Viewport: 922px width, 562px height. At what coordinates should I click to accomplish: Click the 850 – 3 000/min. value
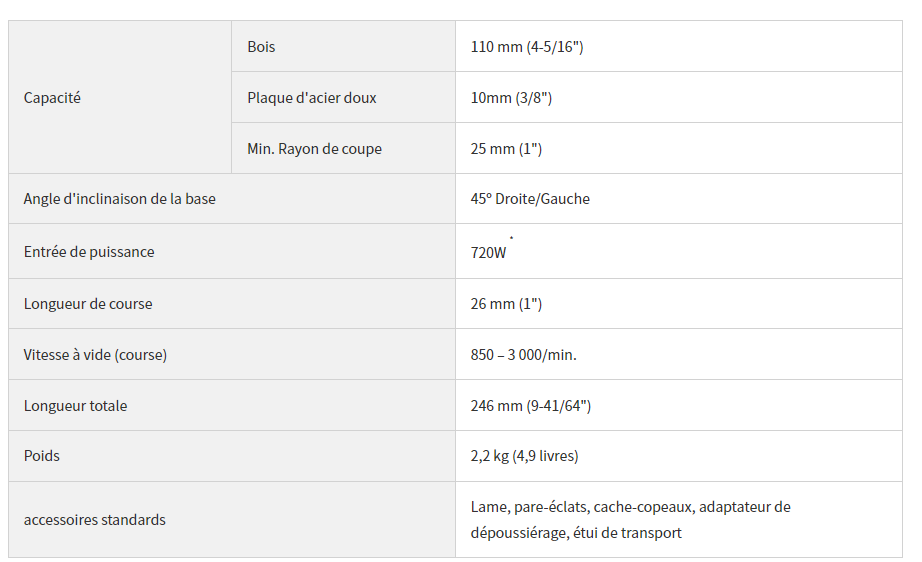point(523,355)
